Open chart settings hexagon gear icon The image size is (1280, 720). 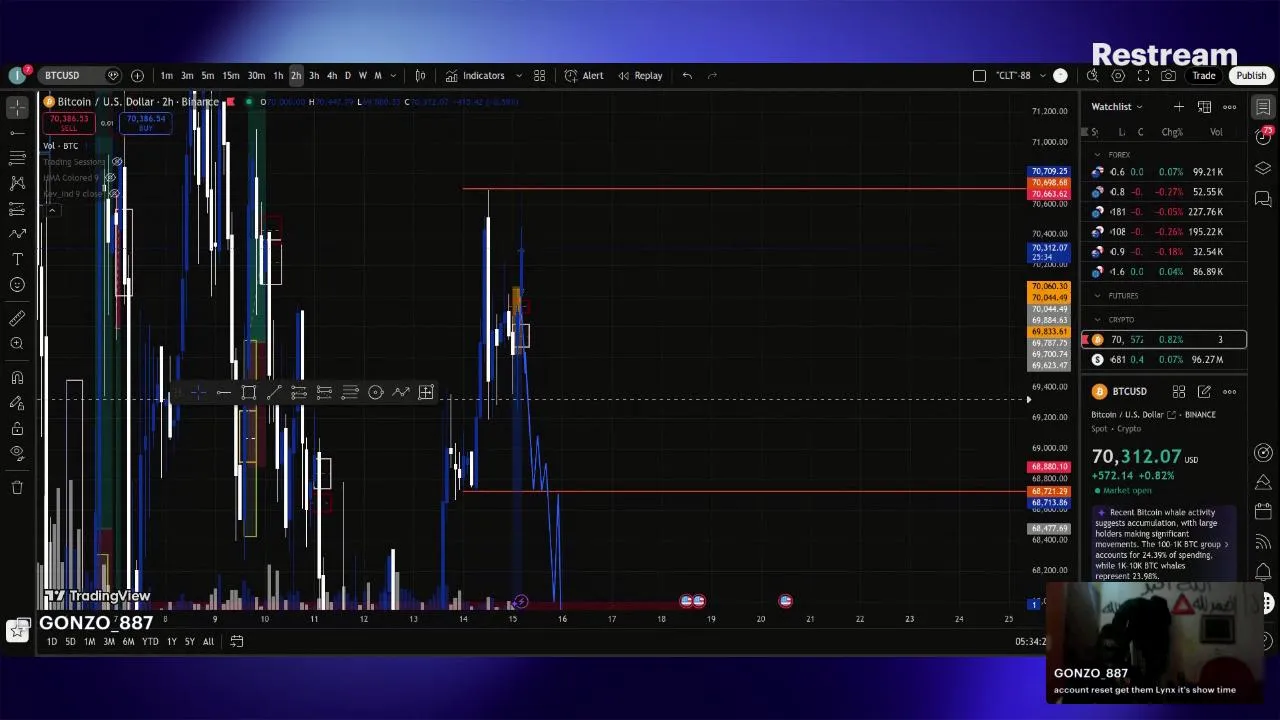1118,75
